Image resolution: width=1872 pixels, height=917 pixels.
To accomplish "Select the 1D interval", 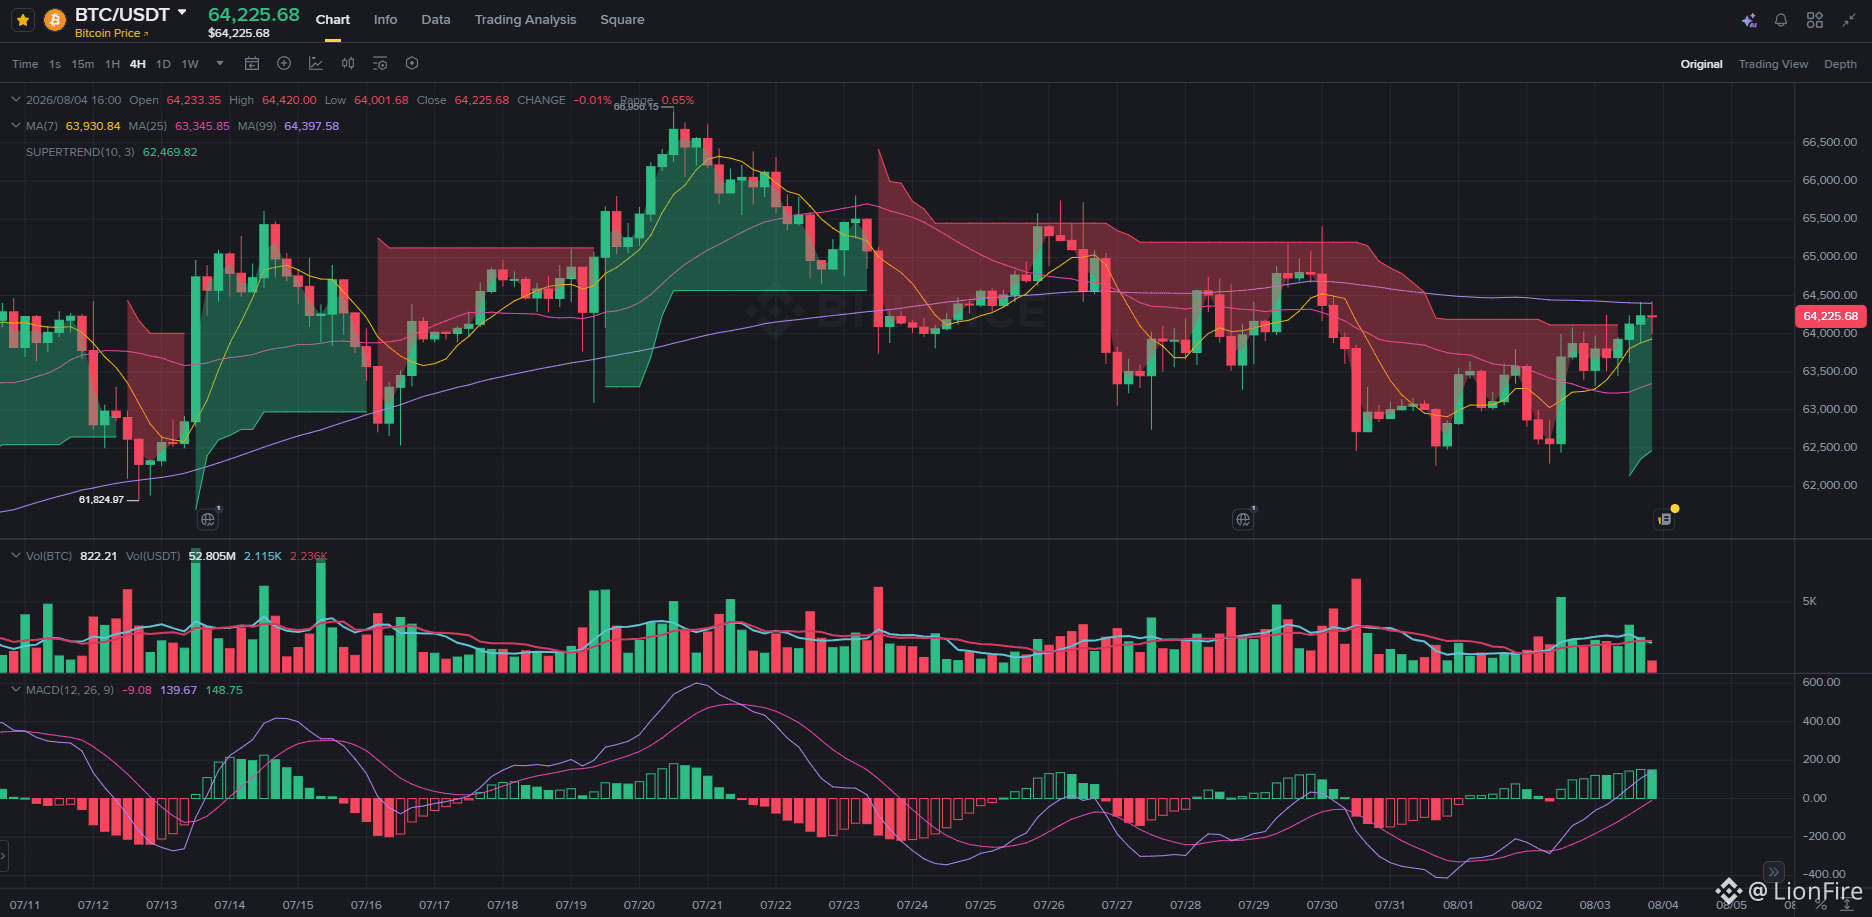I will 163,64.
